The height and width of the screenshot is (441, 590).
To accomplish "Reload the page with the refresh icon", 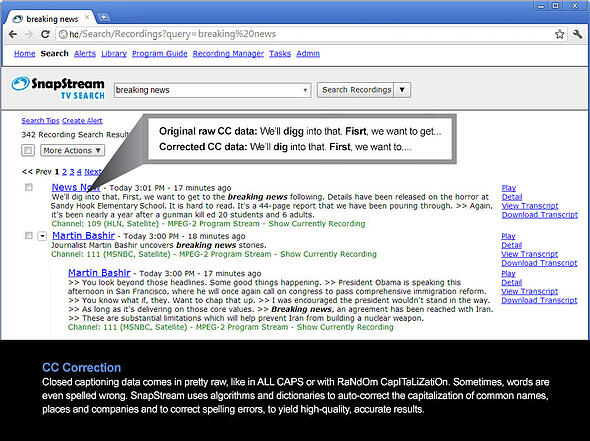I will click(x=45, y=34).
